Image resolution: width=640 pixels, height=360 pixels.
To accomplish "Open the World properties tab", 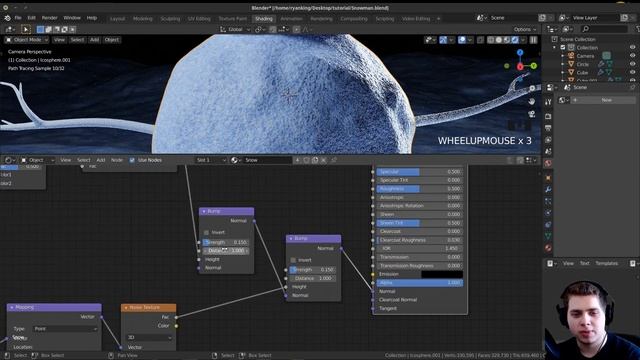I will 548,163.
